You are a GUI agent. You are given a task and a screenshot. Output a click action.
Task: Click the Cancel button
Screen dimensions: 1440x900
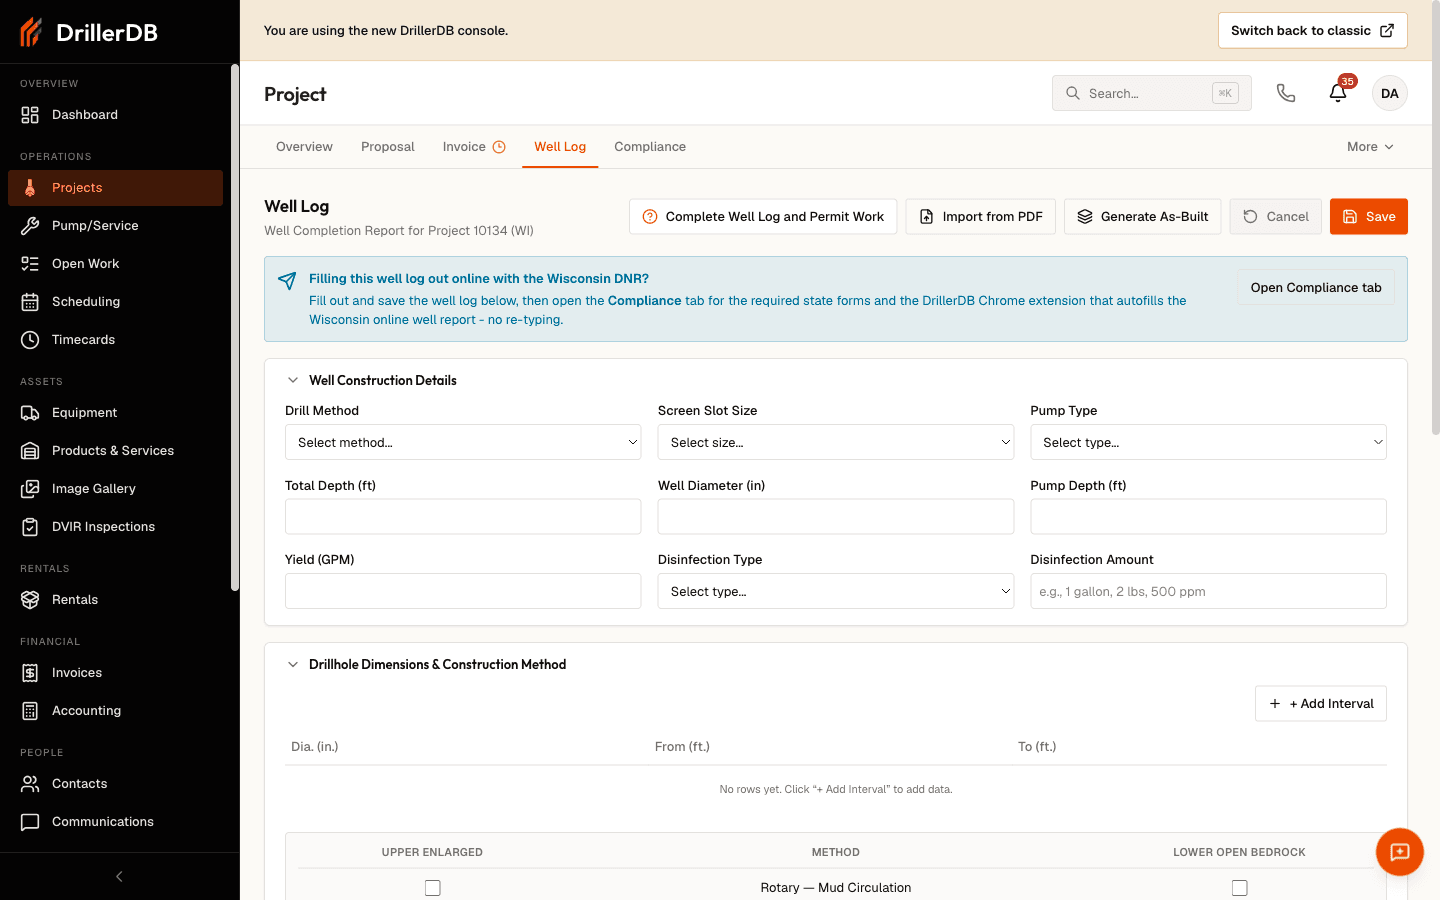1275,217
